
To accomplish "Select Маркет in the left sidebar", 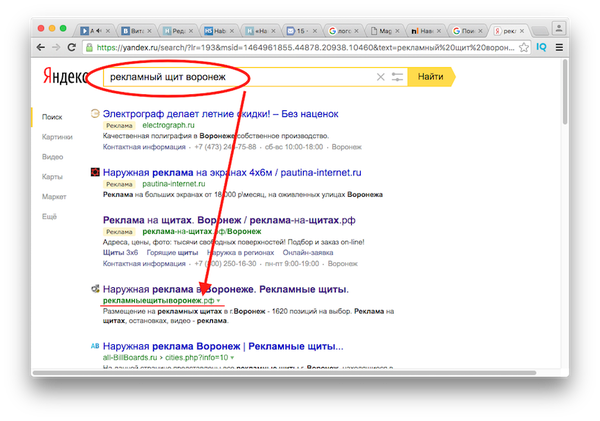I will coord(54,197).
